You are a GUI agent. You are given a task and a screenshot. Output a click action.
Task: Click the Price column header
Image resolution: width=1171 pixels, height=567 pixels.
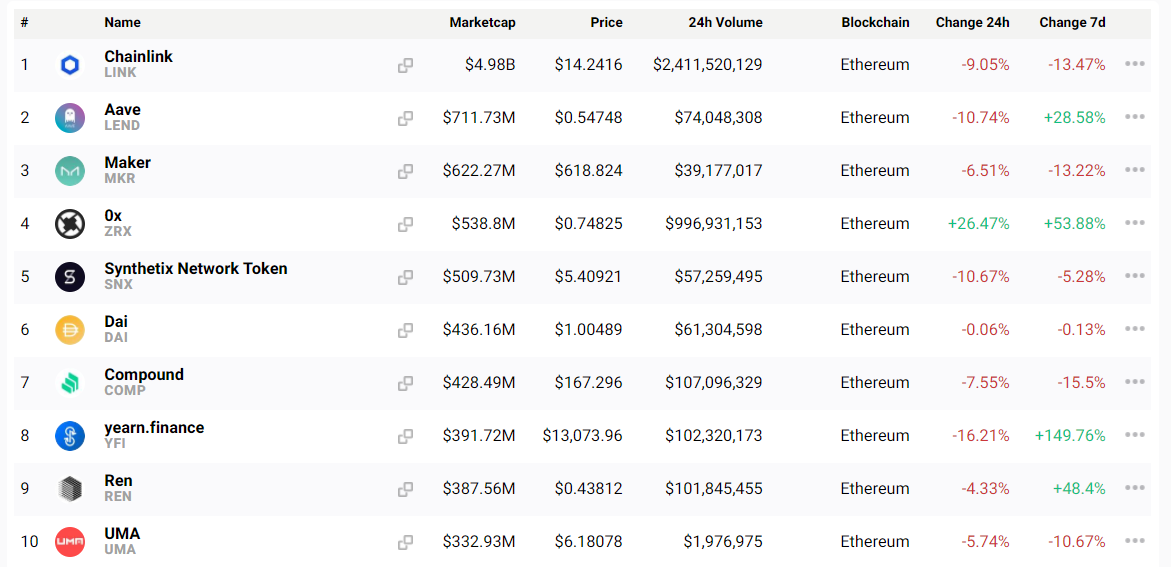click(x=606, y=22)
